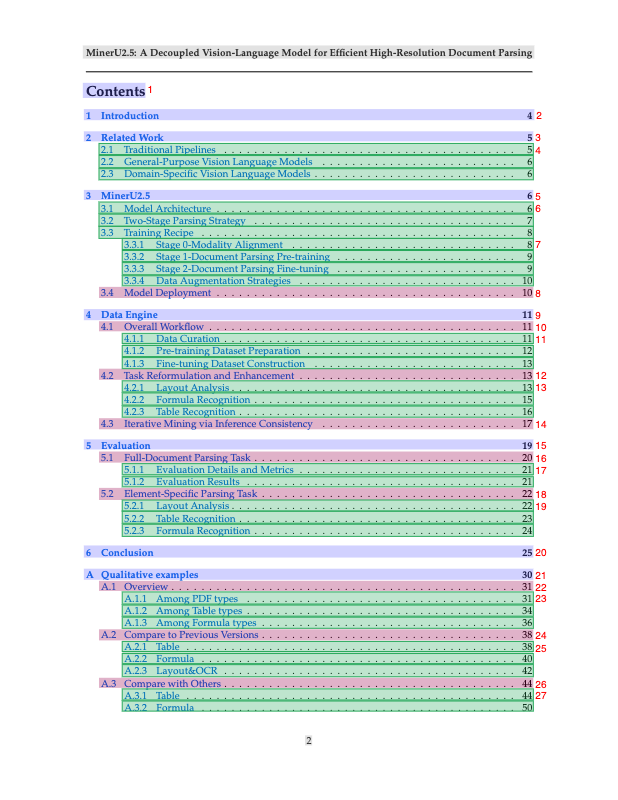Navigate to 3.1 Model Architecture
This screenshot has height=800, width=618.
click(167, 209)
